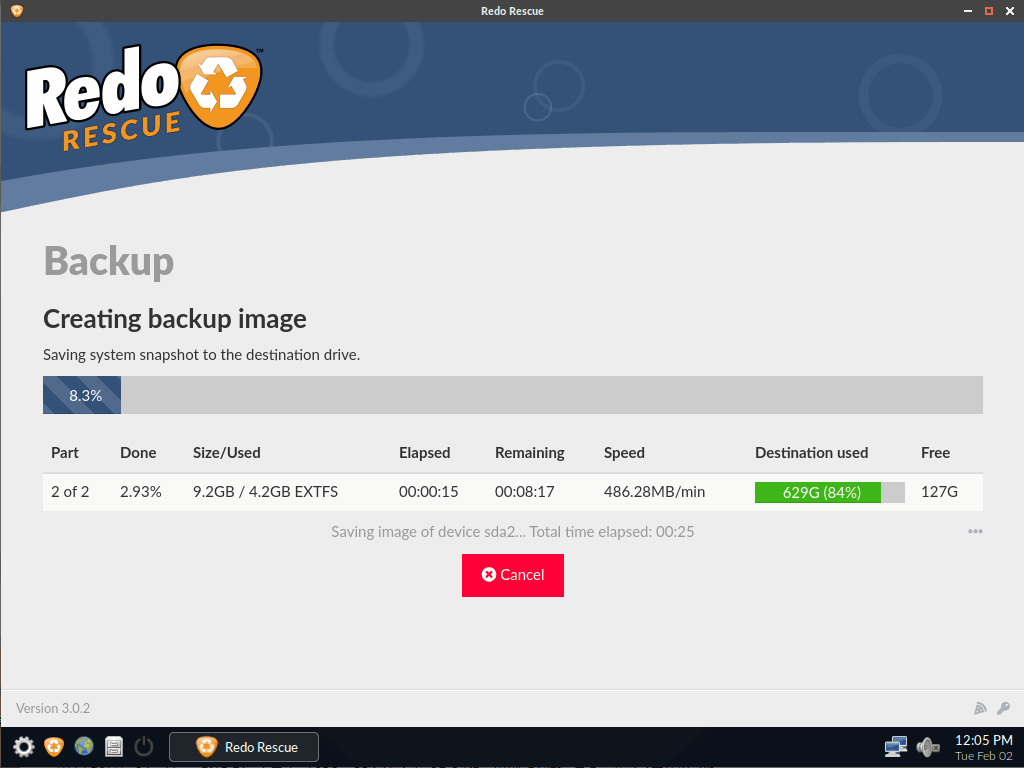Open the web browser globe icon
Screen dimensions: 1024x768
tap(84, 746)
